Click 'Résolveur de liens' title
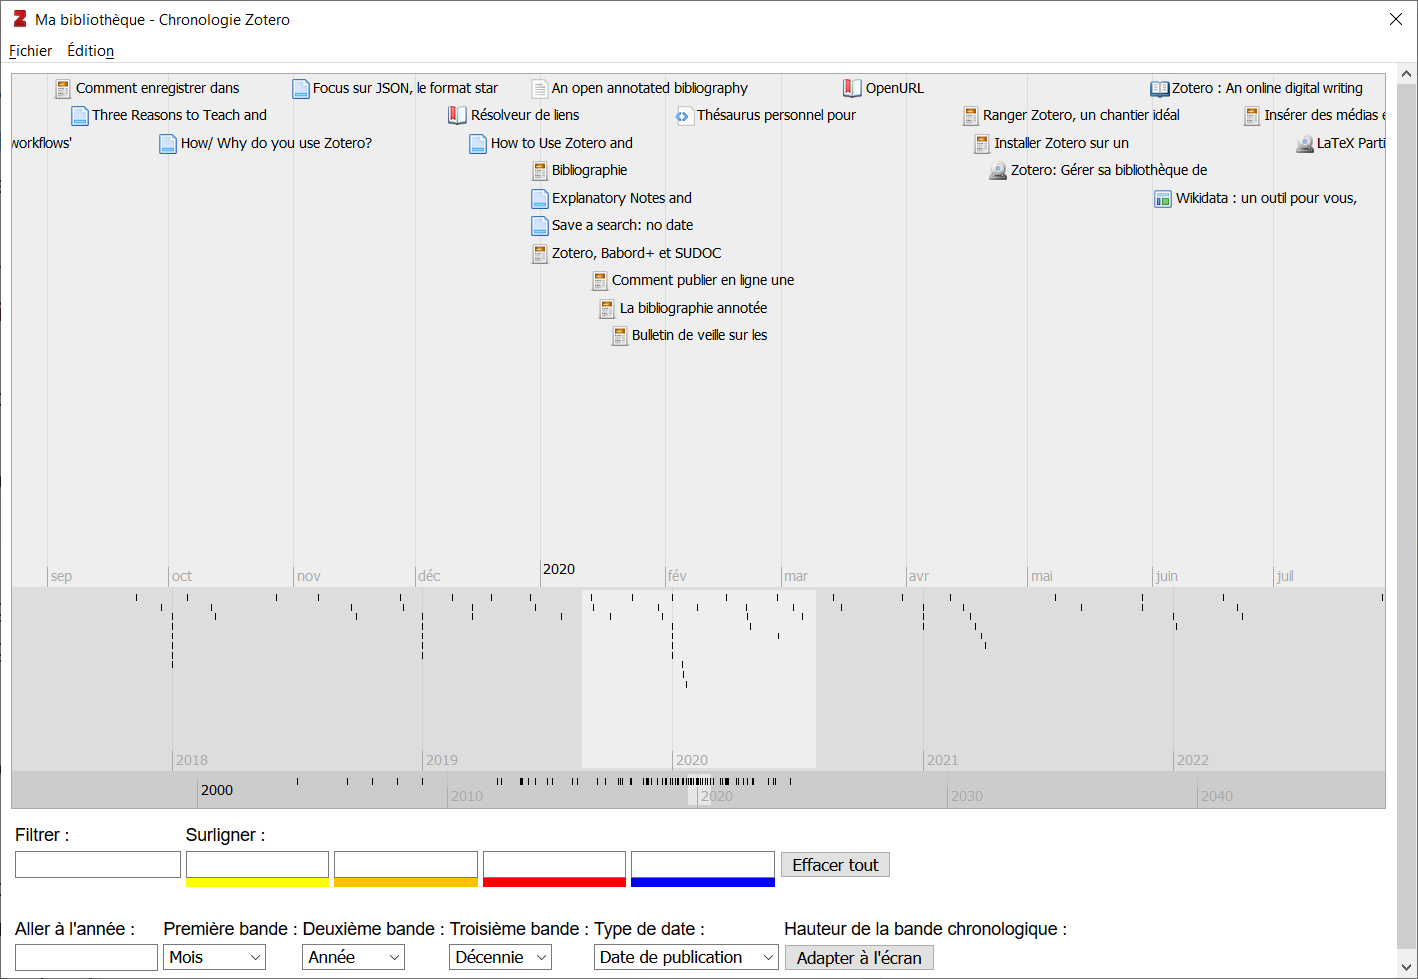The image size is (1418, 979). (x=525, y=115)
